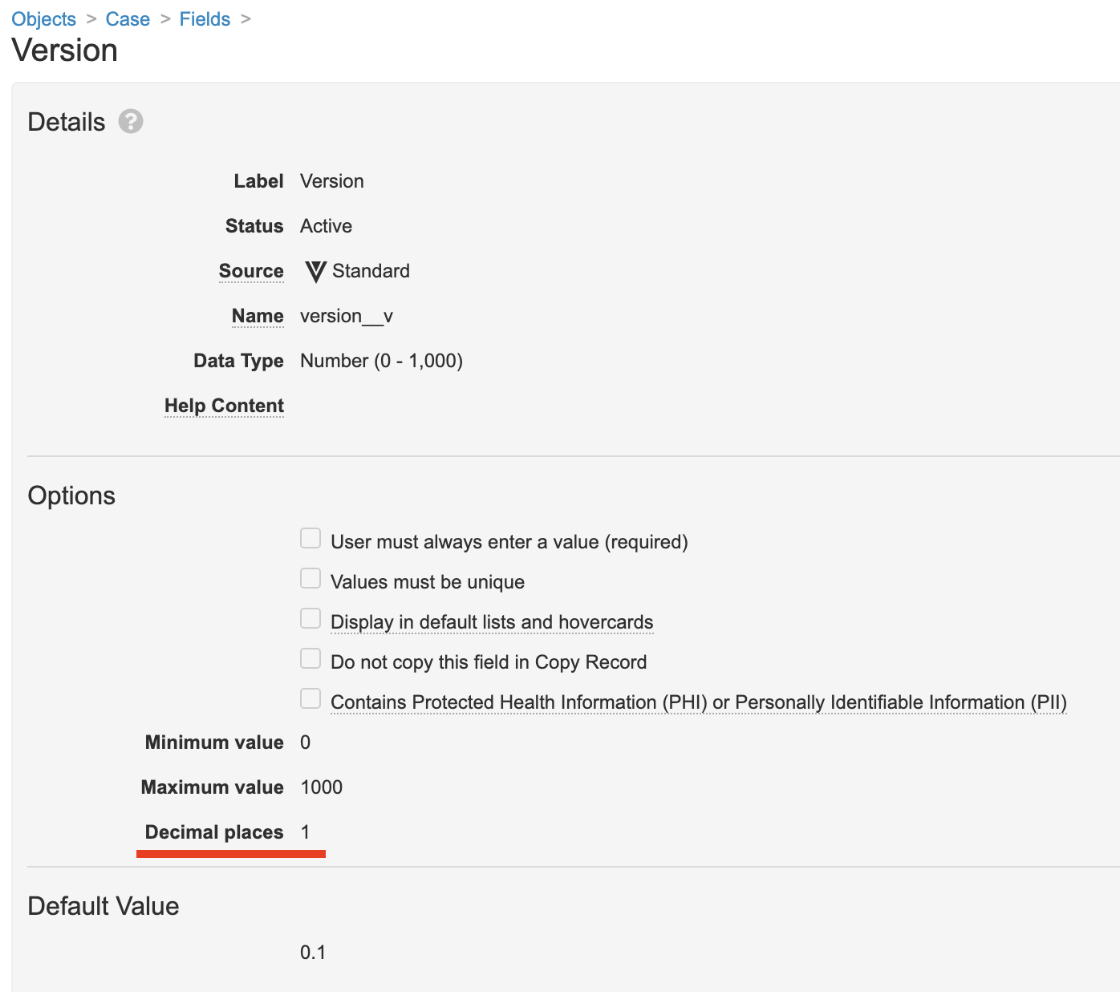Enable the PHI or PII checkbox
The width and height of the screenshot is (1120, 992).
point(311,700)
